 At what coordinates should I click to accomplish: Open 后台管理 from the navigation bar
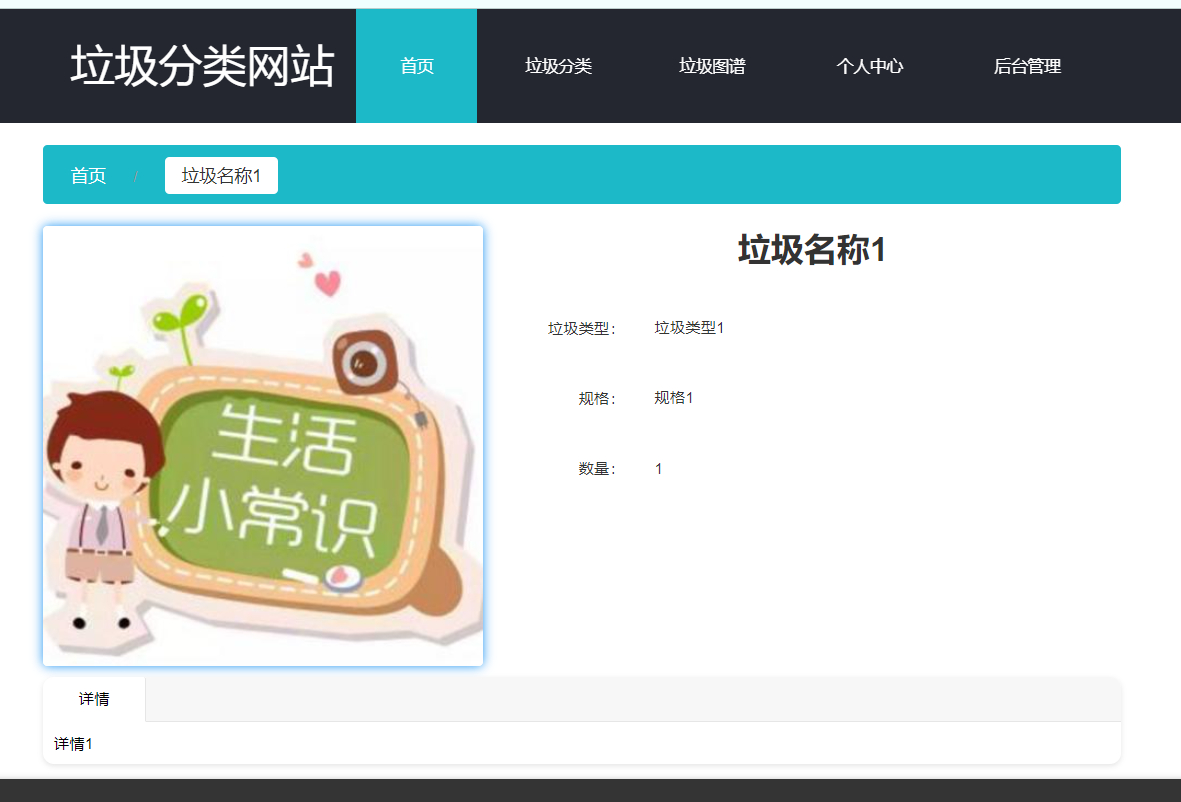click(x=1027, y=67)
